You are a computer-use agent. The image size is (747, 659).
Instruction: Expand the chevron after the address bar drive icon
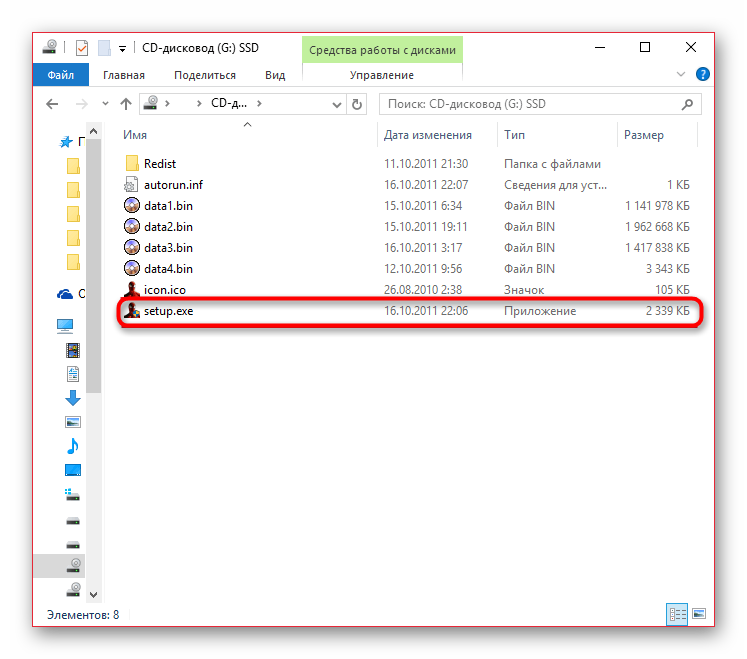click(167, 103)
